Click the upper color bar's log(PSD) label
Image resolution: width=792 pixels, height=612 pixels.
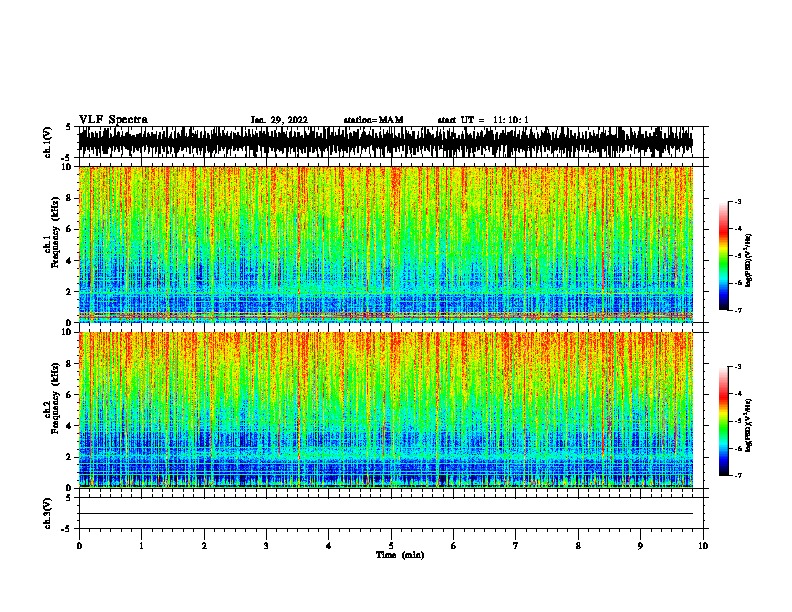pos(748,260)
